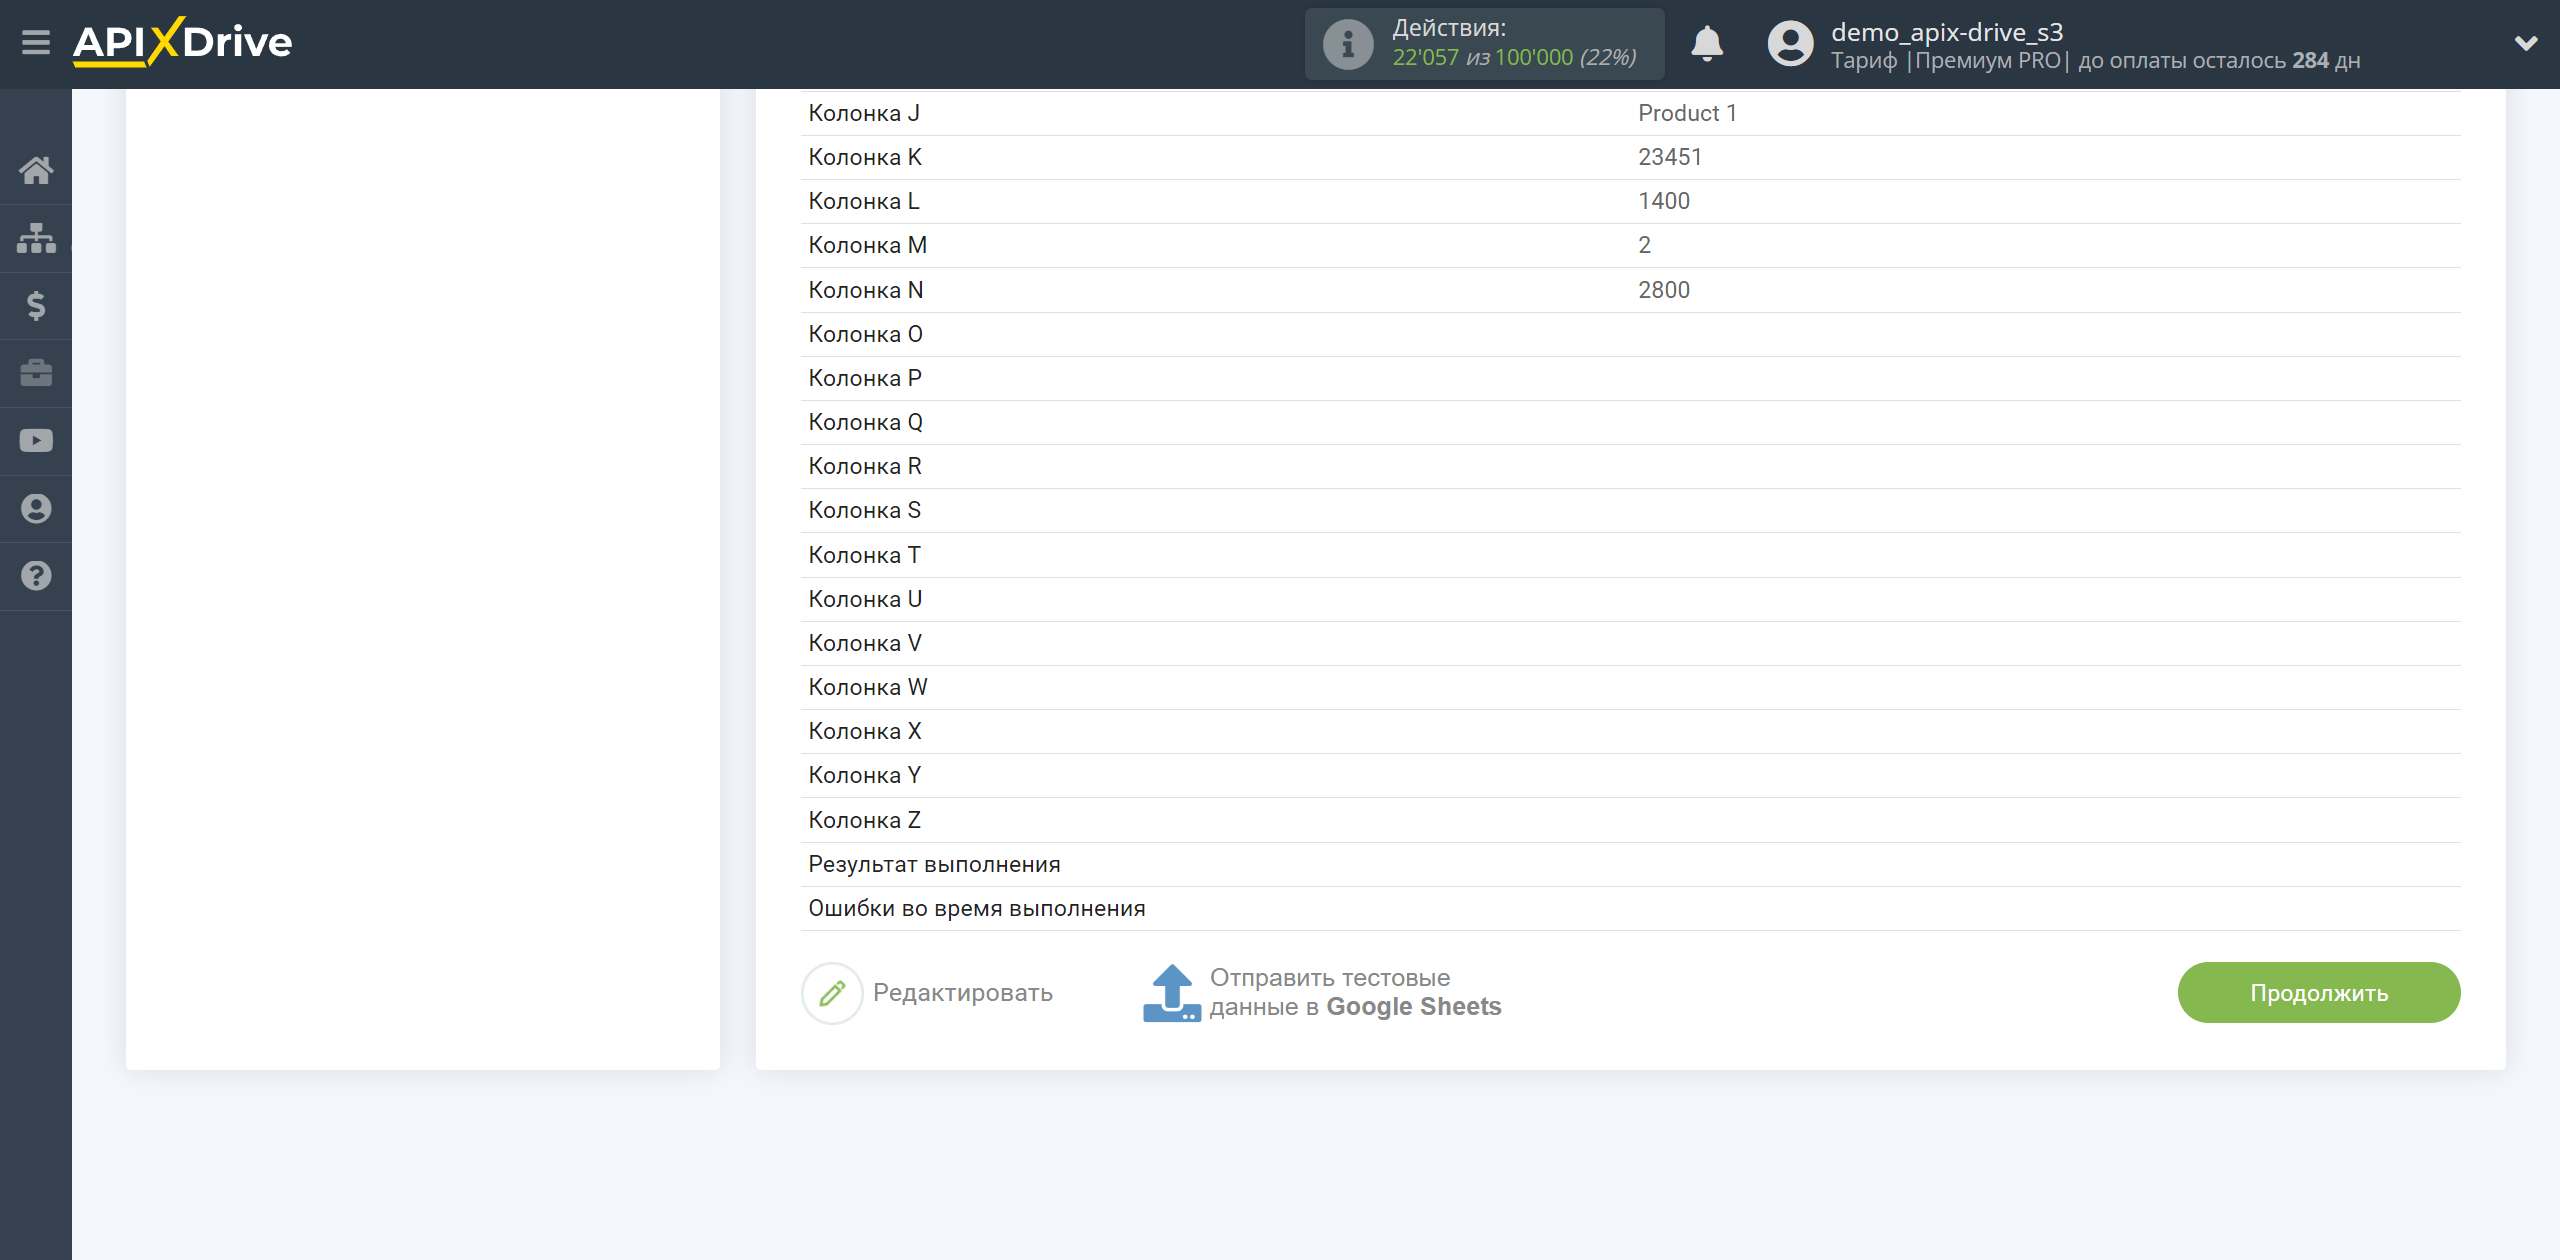
Task: Select the Колонка Z label
Action: 865,820
